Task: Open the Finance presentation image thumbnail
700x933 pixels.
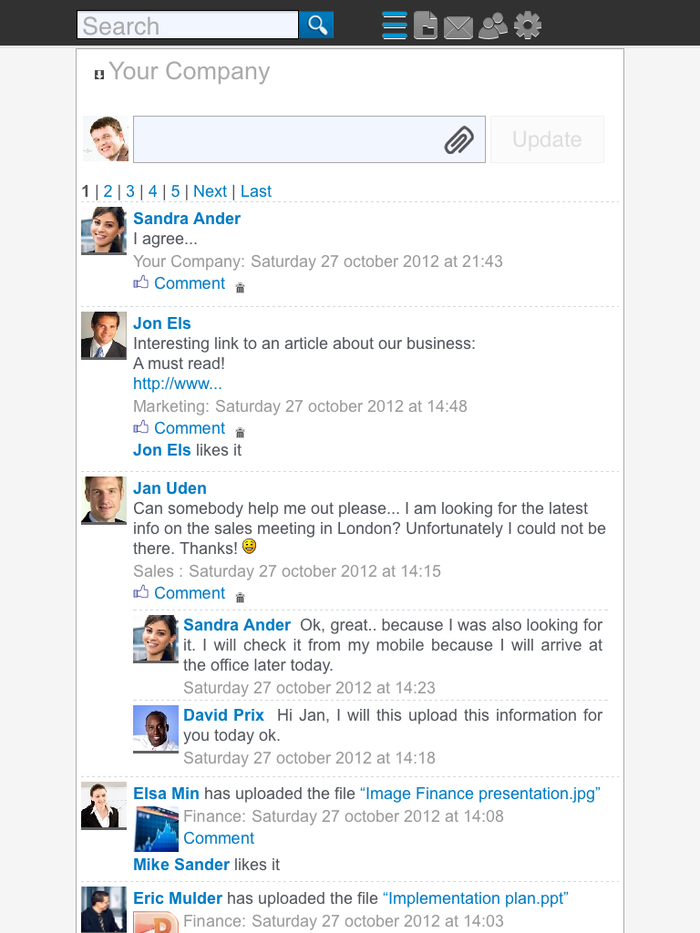Action: (x=156, y=828)
